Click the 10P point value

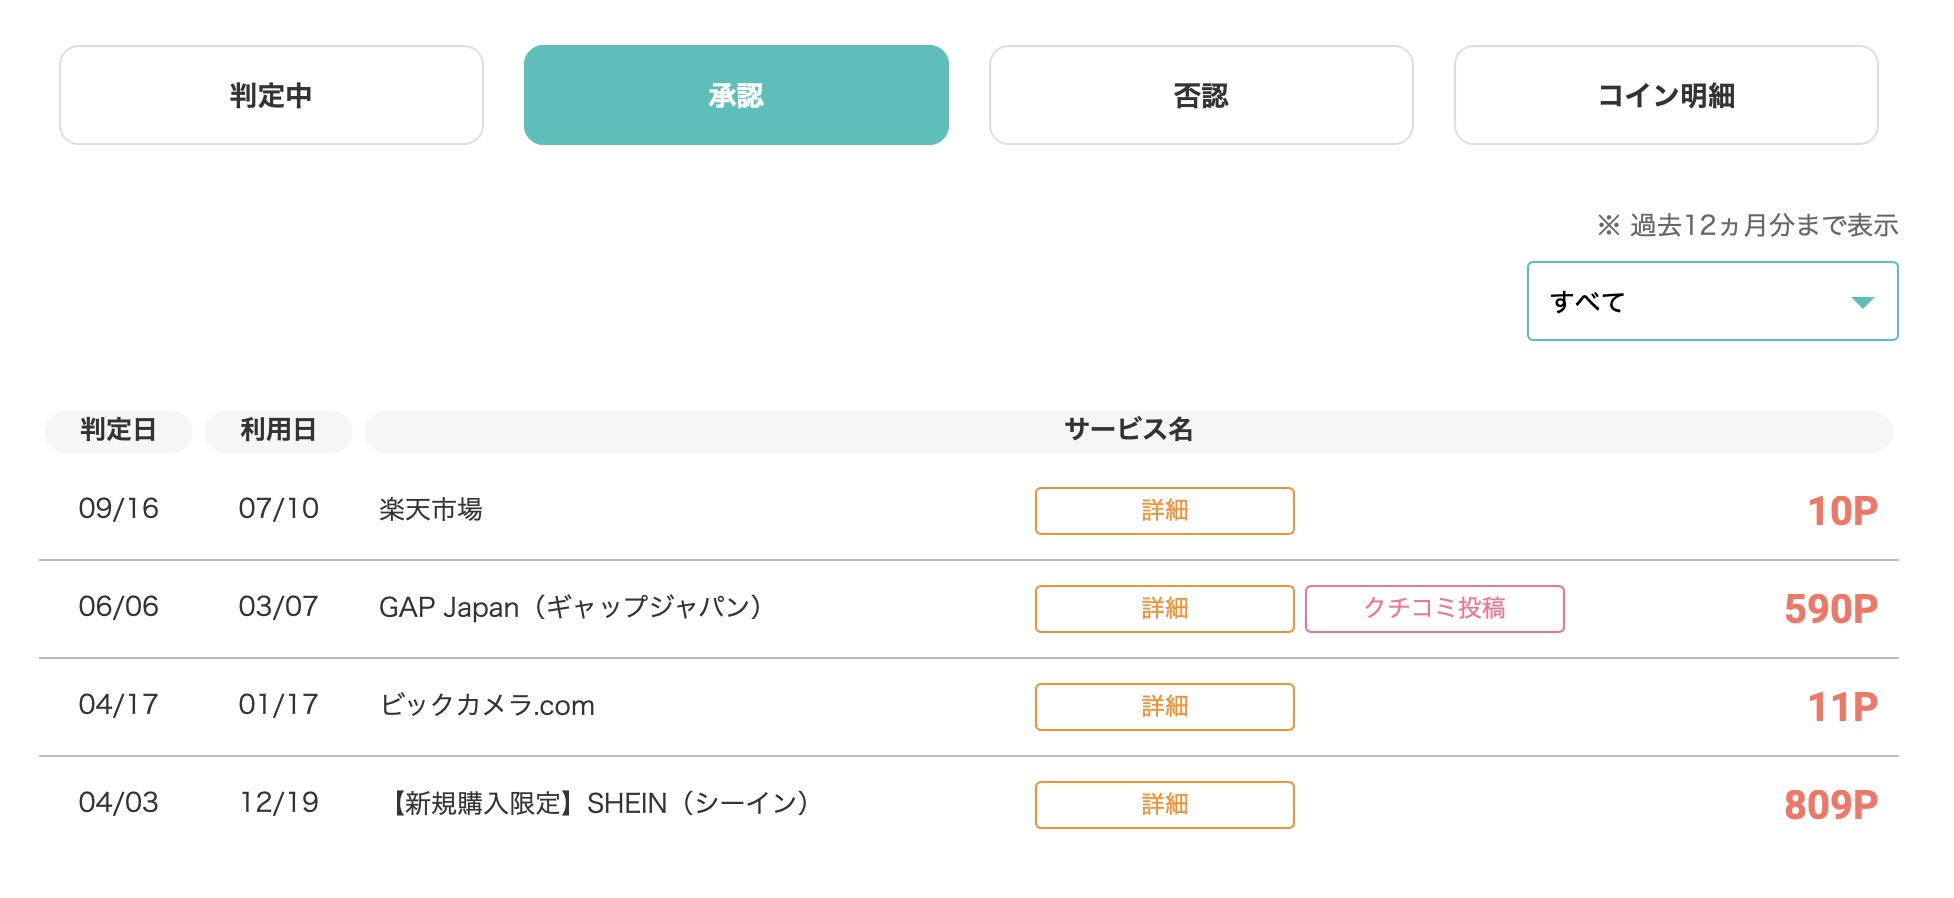coord(1842,511)
